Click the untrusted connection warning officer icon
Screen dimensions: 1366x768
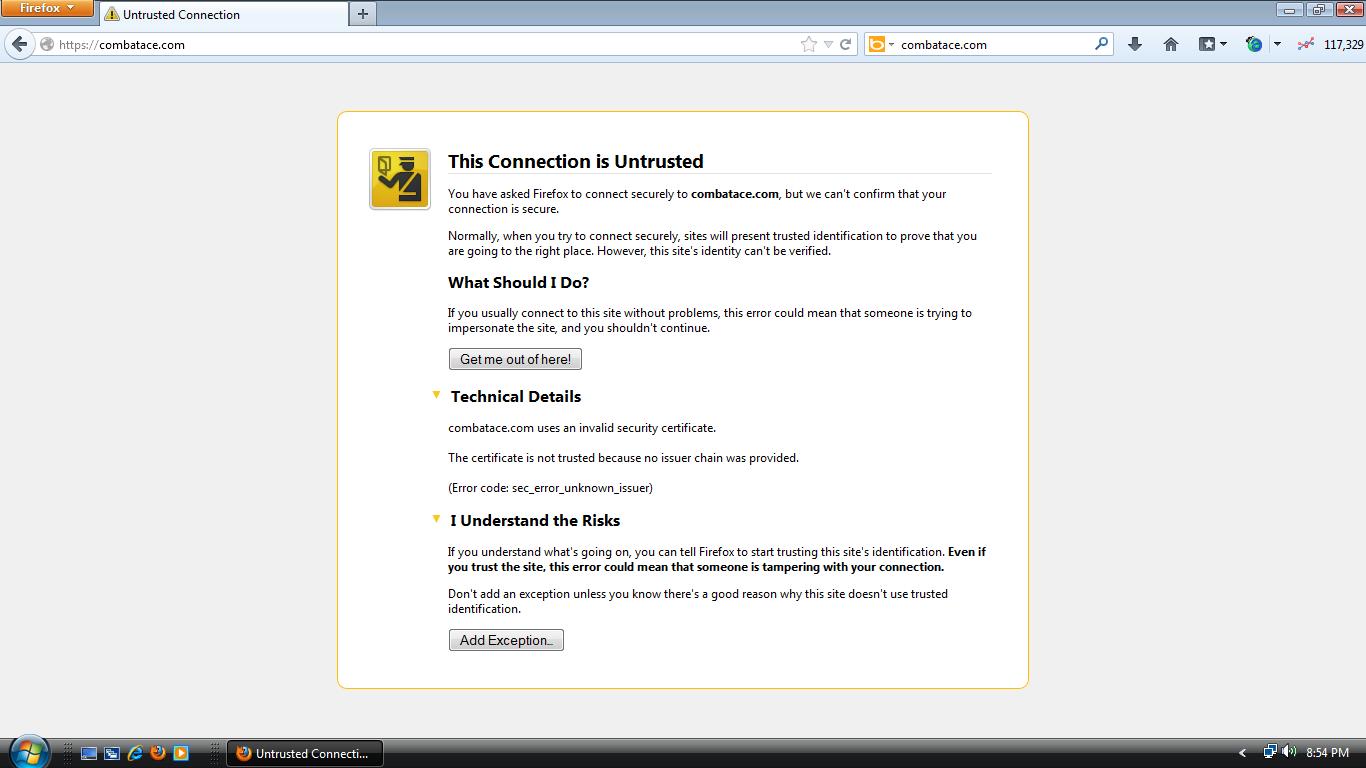400,179
